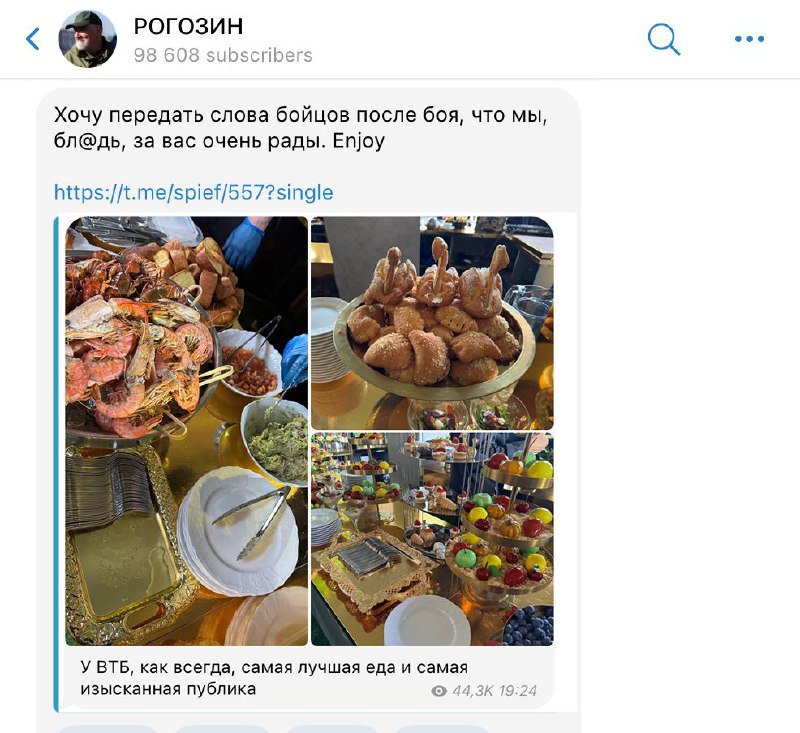This screenshot has width=800, height=733.
Task: Click the stacked white plates in the seafood photo
Action: (x=238, y=530)
